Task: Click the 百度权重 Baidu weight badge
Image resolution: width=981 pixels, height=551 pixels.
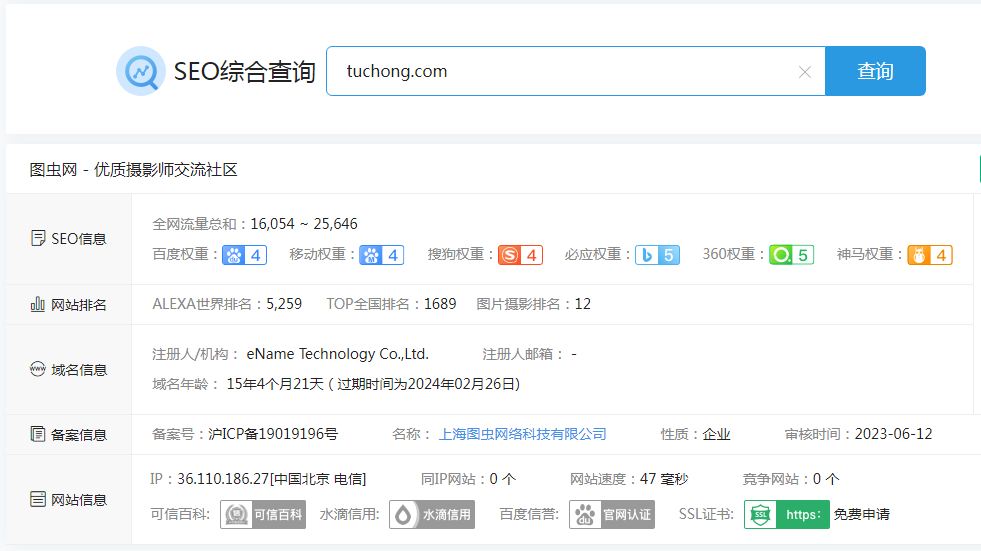Action: click(245, 255)
